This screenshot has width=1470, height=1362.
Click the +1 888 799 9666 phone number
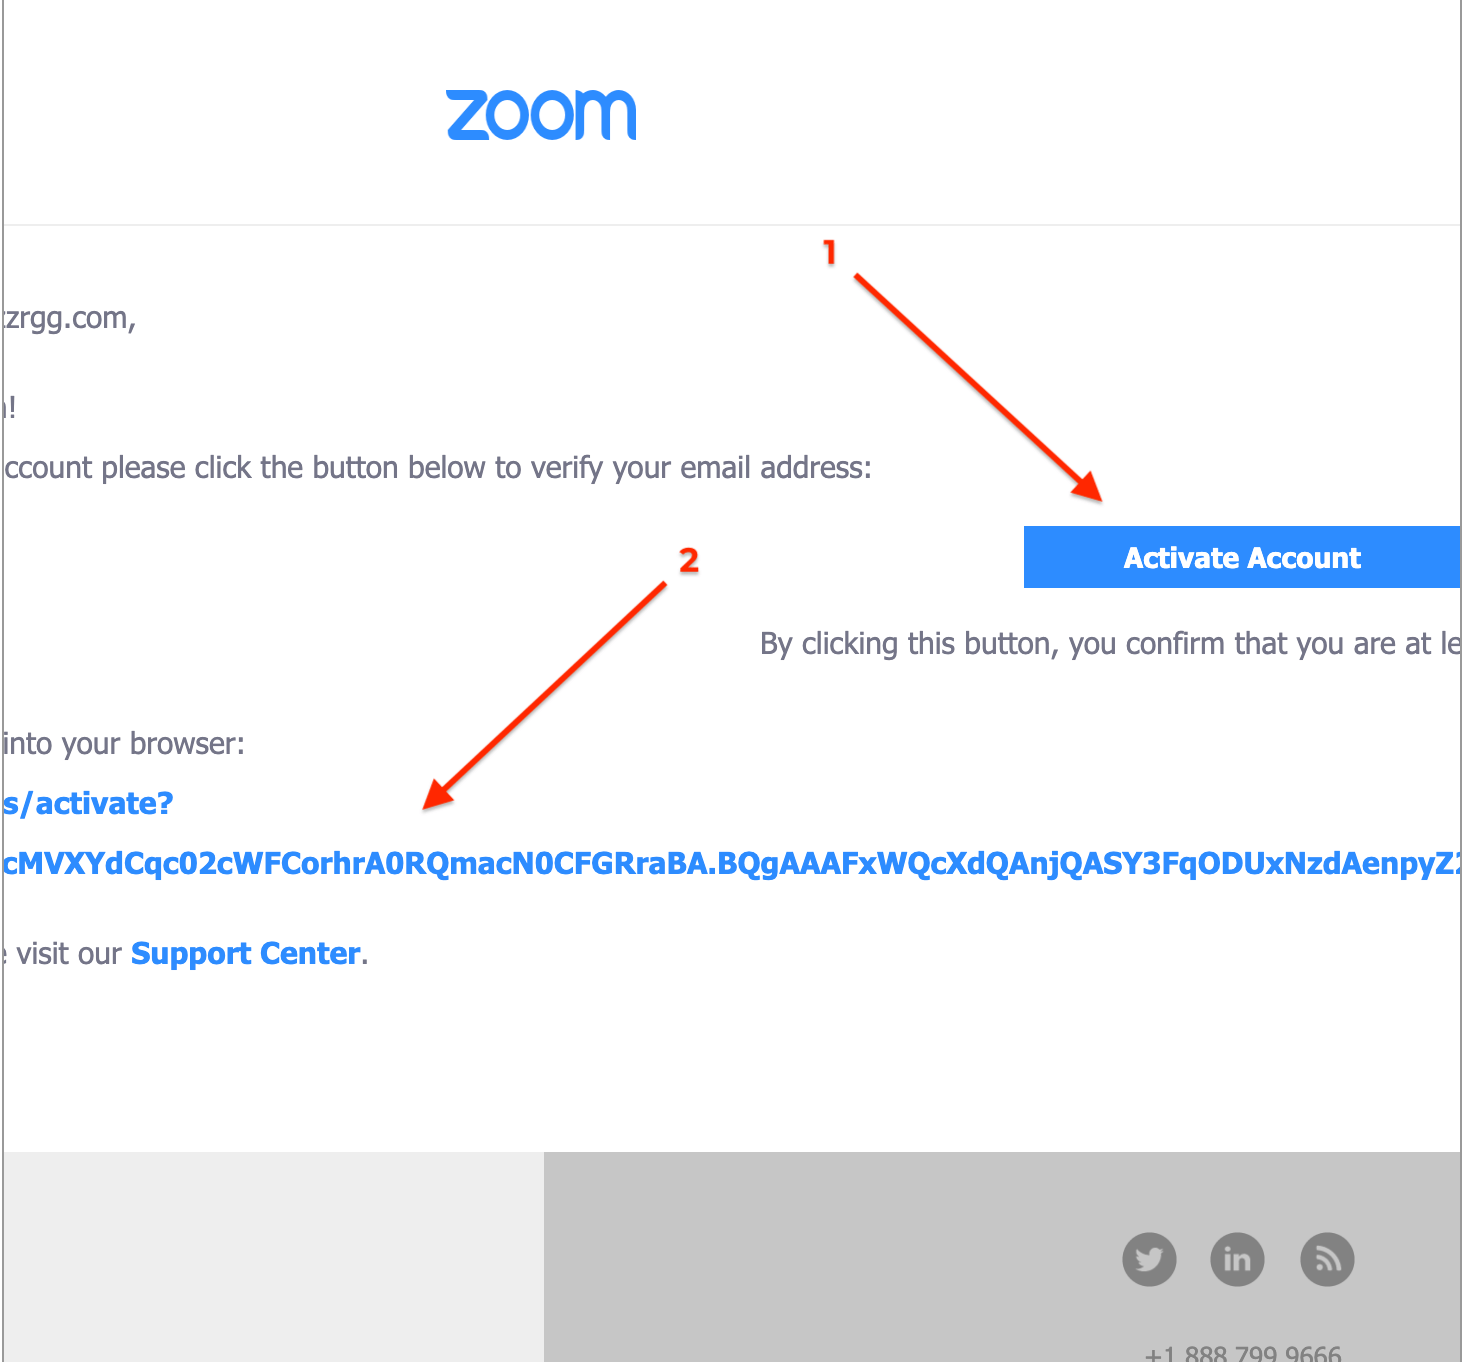(1243, 1353)
